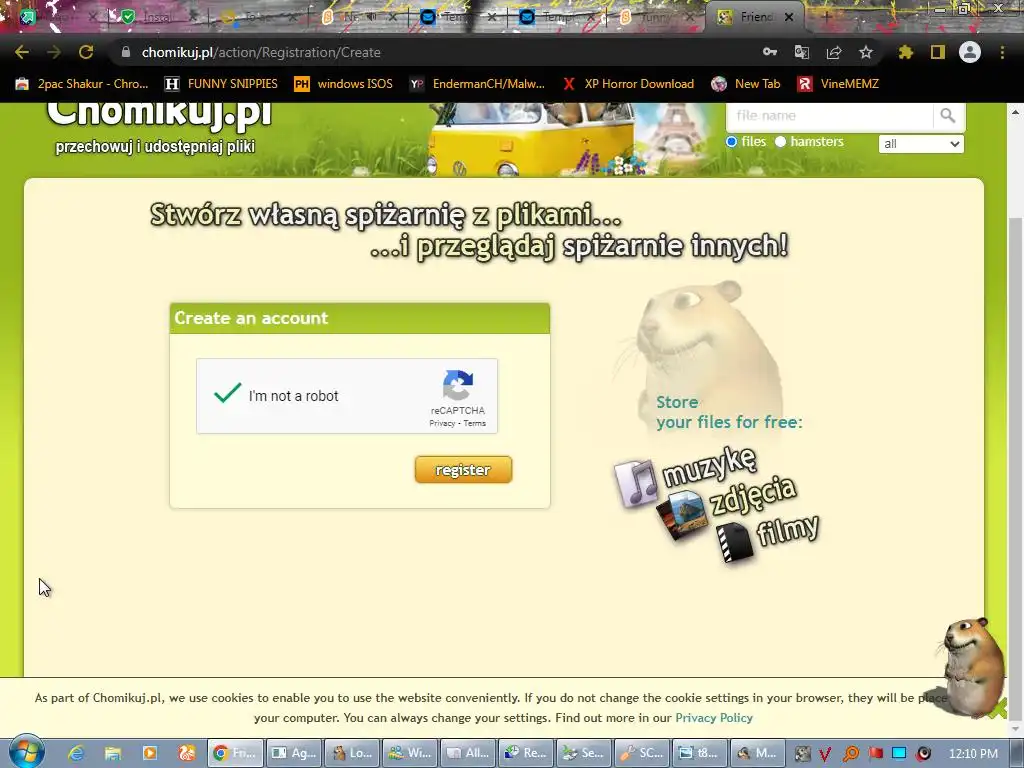Open a new browser tab with plus
Image resolution: width=1024 pixels, height=768 pixels.
pyautogui.click(x=825, y=18)
